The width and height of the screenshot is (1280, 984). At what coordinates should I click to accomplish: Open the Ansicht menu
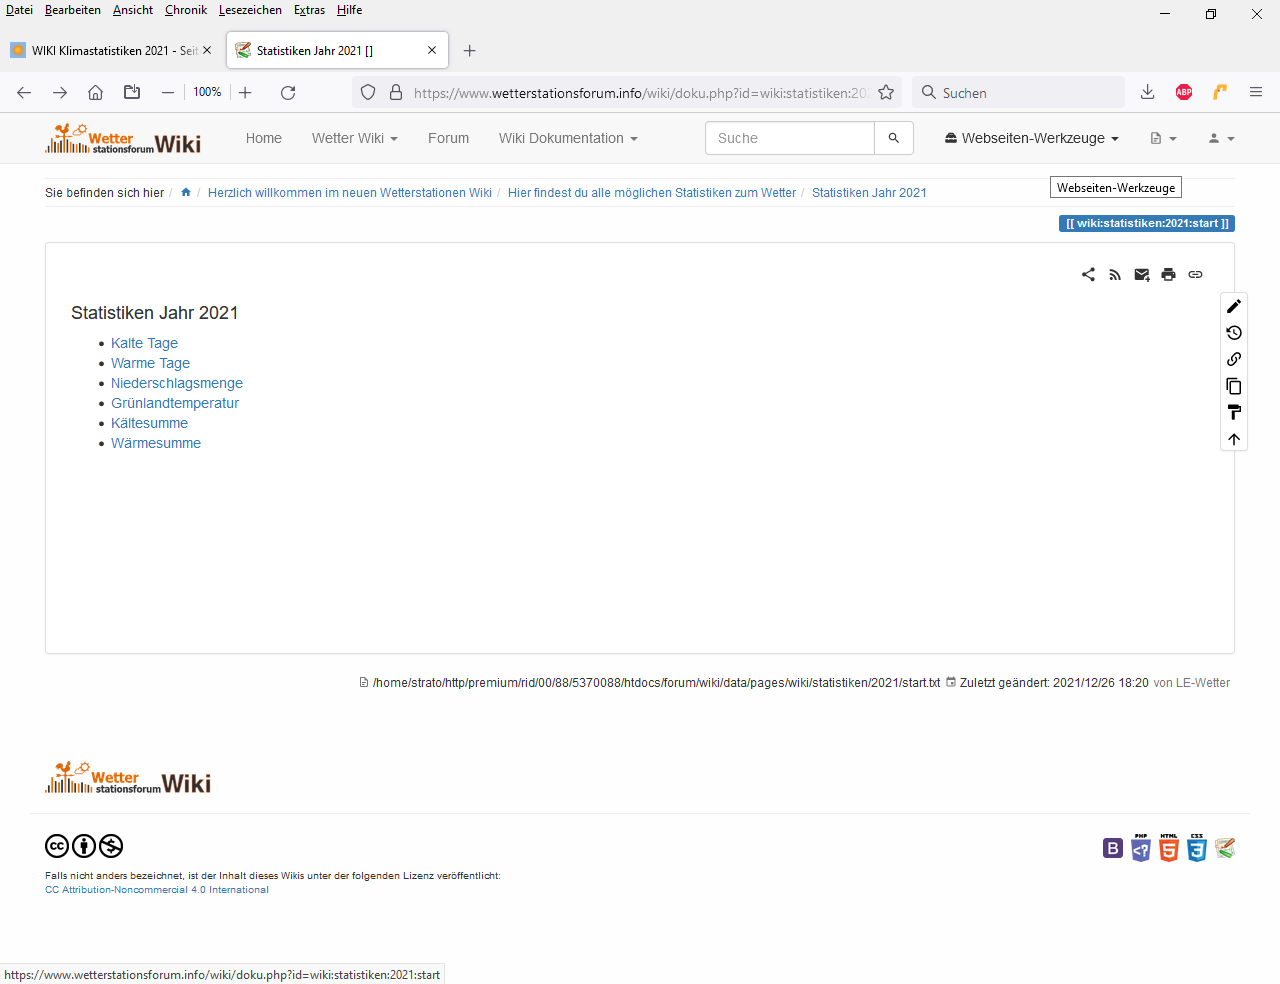pyautogui.click(x=133, y=10)
